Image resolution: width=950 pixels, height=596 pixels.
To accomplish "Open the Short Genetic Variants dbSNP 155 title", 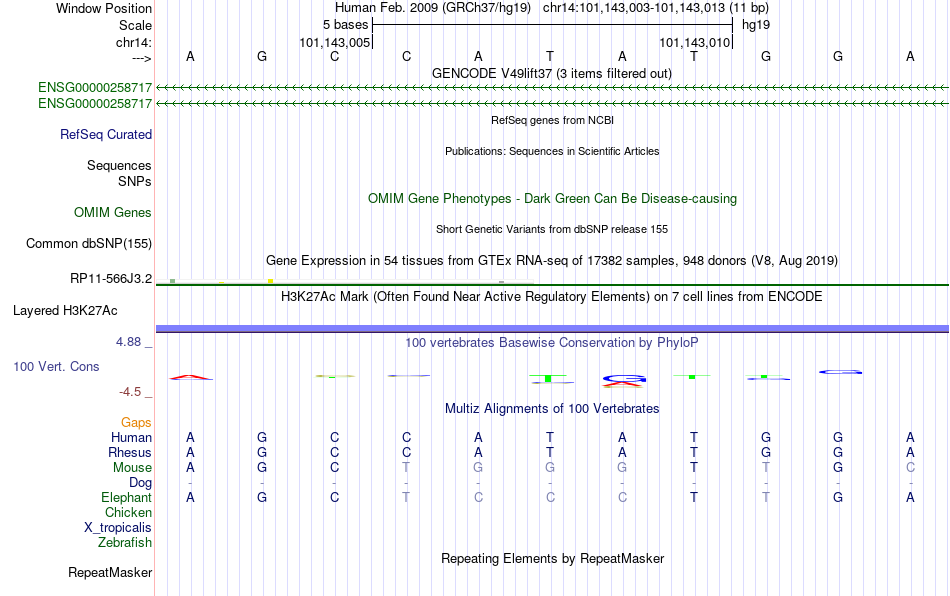I will tap(552, 229).
